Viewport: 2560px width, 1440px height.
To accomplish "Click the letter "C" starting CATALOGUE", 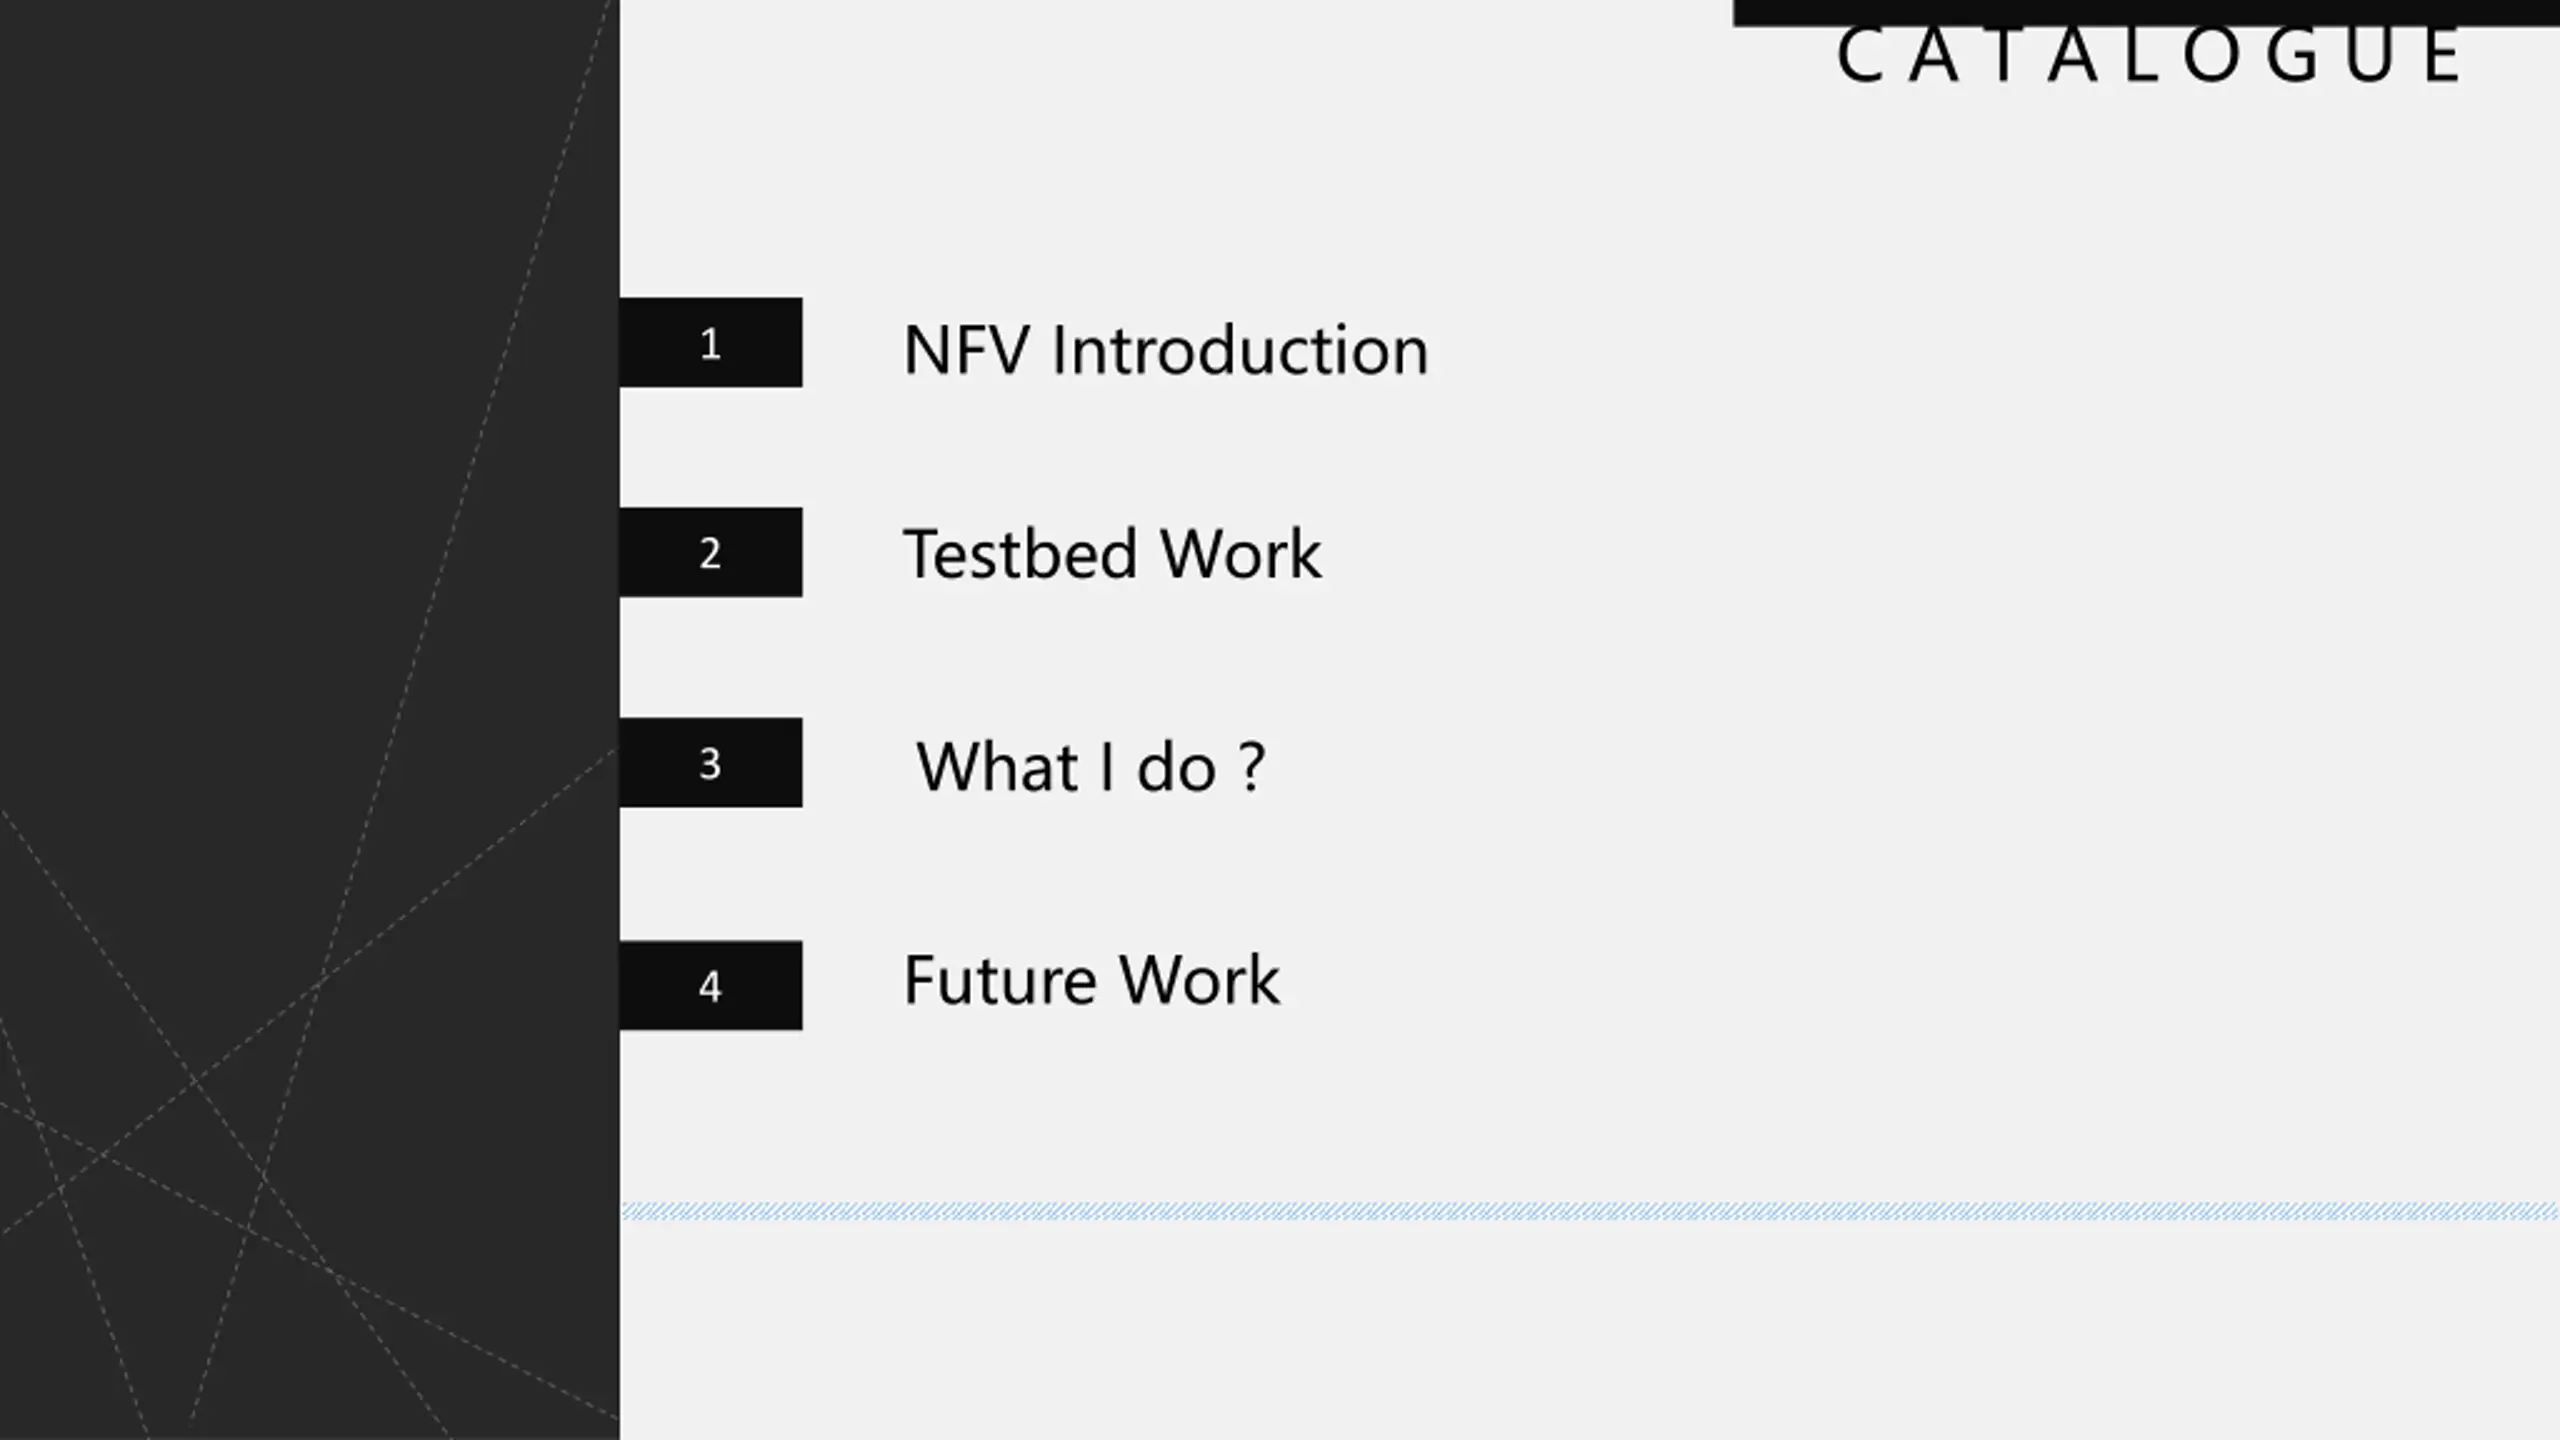I will click(1861, 56).
